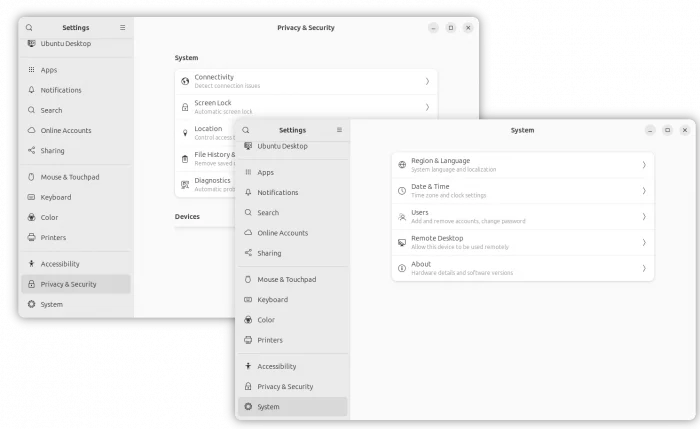Screen dimensions: 700x429
Task: Click the search icon in the Privacy & Security window
Action: pos(29,28)
